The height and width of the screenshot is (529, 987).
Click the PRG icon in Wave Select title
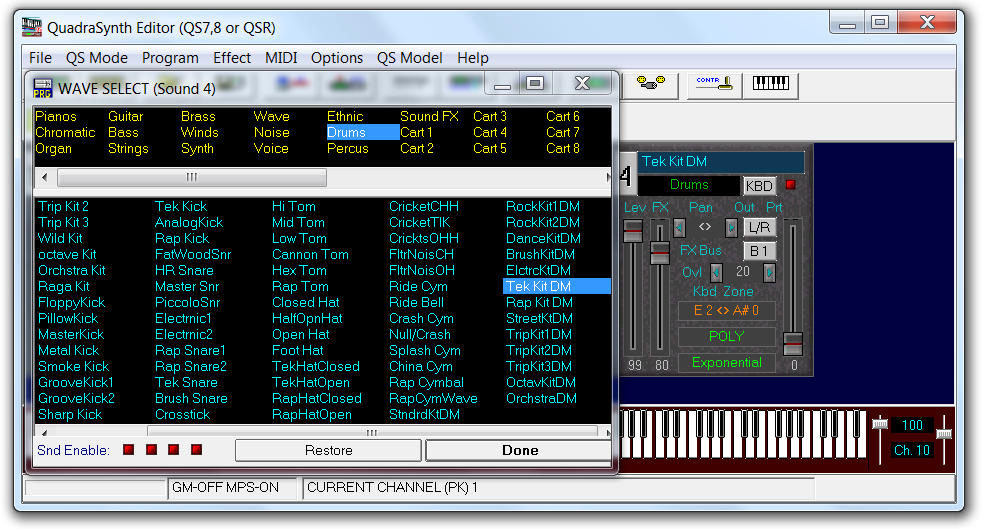point(43,88)
